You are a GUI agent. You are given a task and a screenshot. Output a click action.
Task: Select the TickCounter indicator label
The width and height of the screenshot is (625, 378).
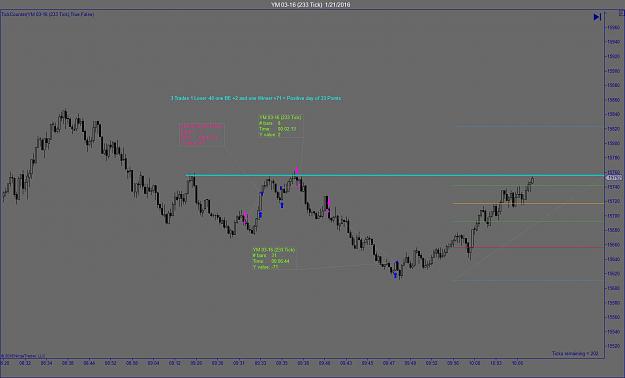(48, 14)
